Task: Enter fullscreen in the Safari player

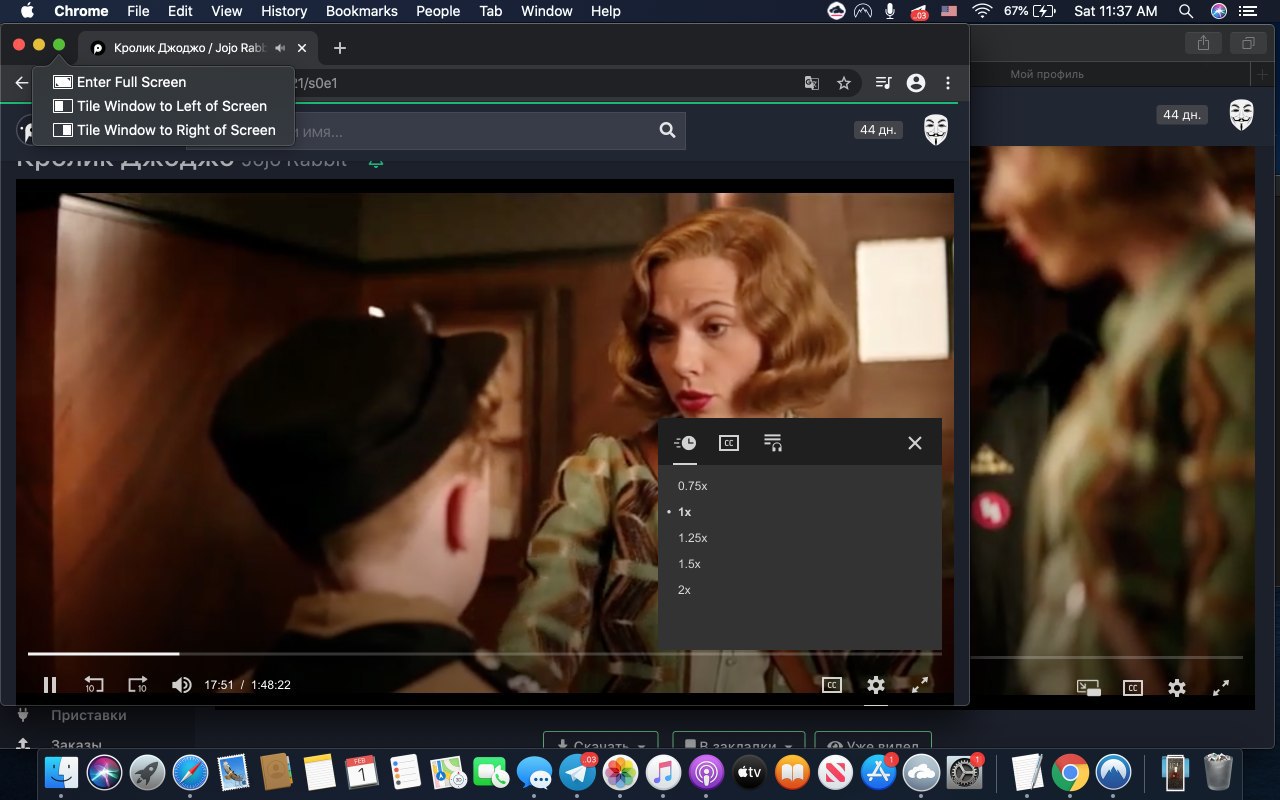Action: (1221, 688)
